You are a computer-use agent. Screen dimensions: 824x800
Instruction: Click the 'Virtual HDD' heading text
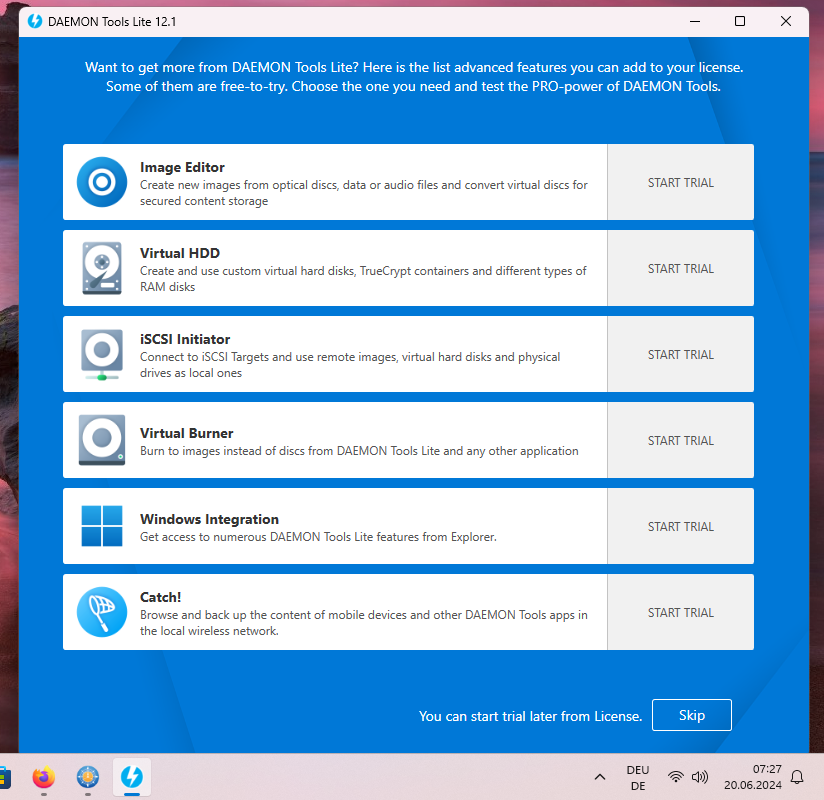(x=180, y=253)
